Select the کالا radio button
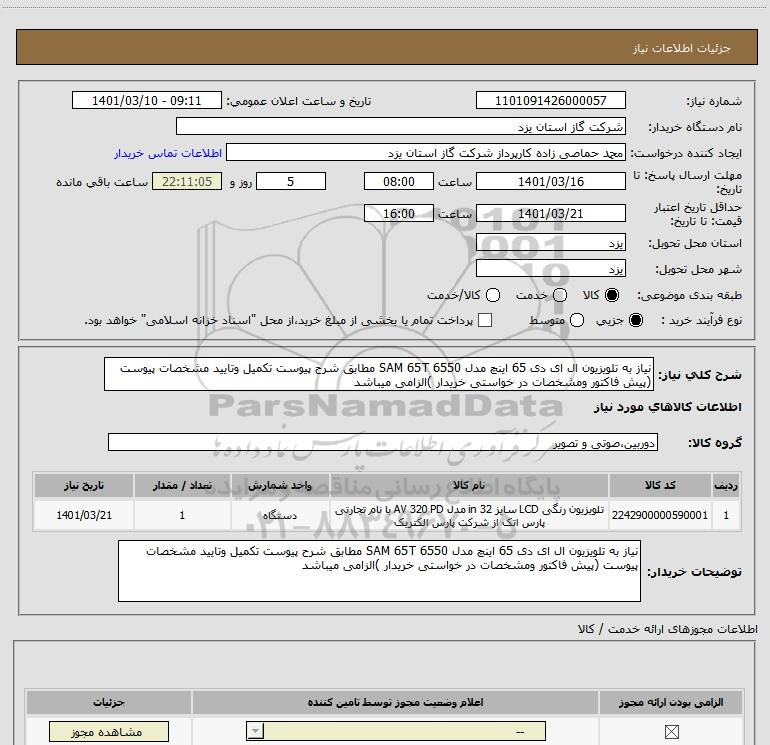This screenshot has height=745, width=770. click(612, 295)
